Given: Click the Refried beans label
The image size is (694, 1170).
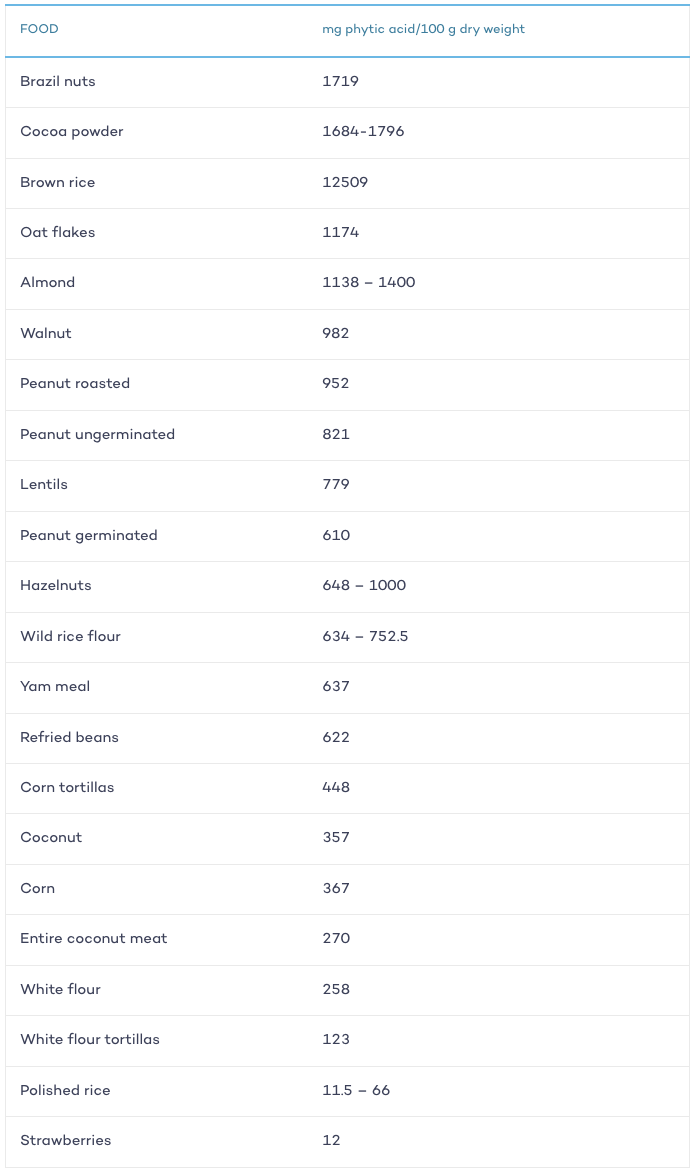Looking at the screenshot, I should point(69,737).
